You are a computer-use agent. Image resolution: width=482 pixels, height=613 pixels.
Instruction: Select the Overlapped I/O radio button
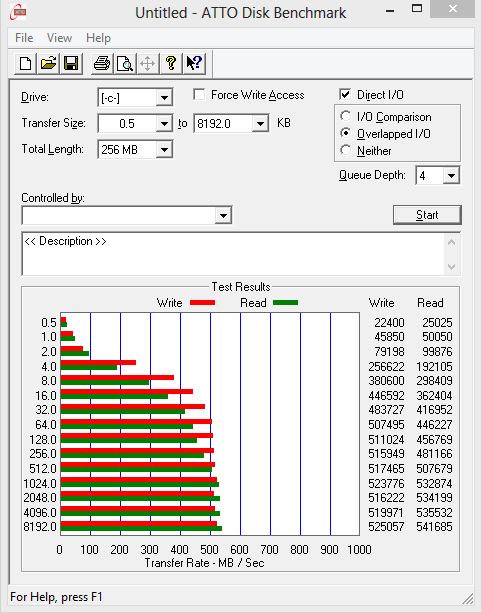tap(345, 133)
